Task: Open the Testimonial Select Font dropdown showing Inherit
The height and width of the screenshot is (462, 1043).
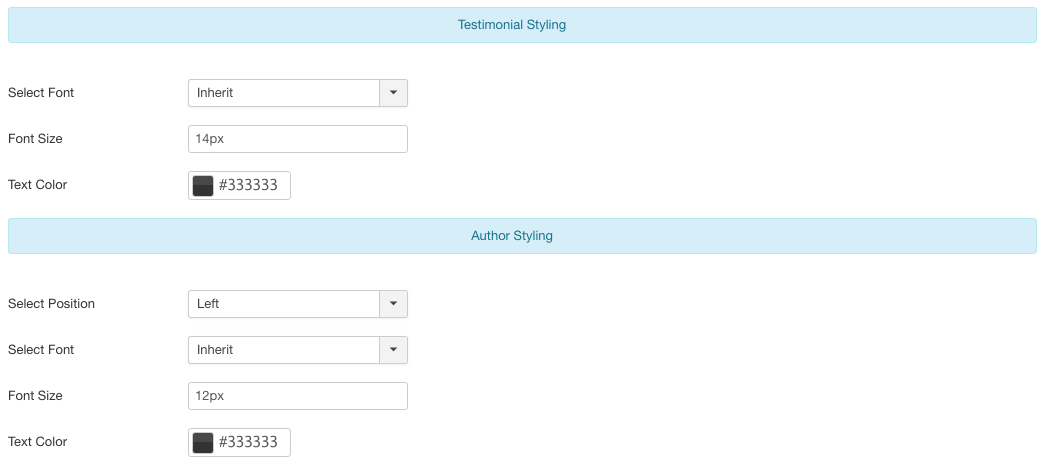Action: click(284, 93)
